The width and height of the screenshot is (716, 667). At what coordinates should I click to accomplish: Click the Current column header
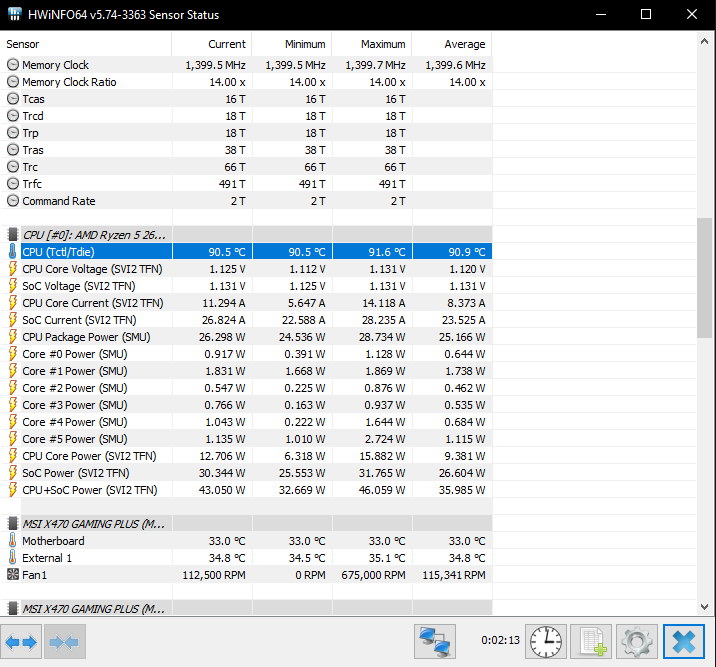211,44
